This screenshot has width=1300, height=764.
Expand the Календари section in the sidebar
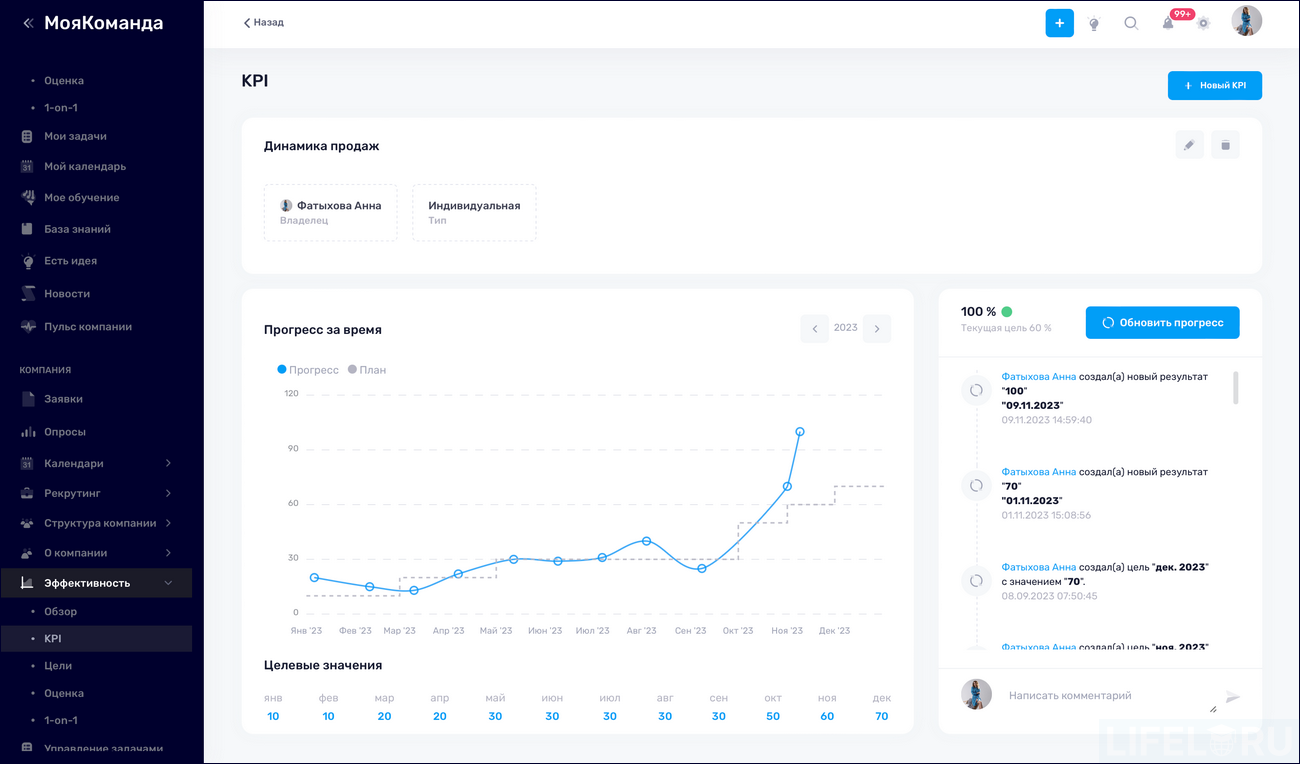click(72, 462)
